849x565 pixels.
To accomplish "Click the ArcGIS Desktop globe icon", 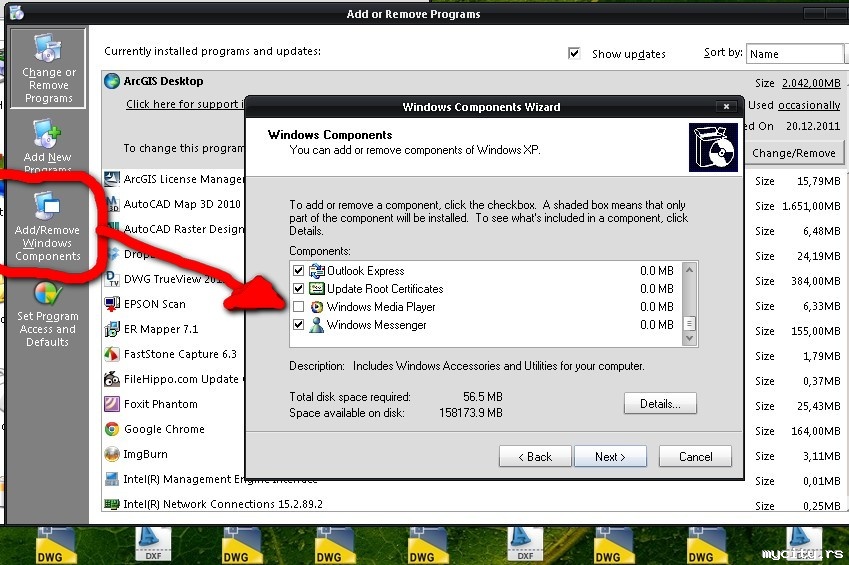I will pos(112,81).
